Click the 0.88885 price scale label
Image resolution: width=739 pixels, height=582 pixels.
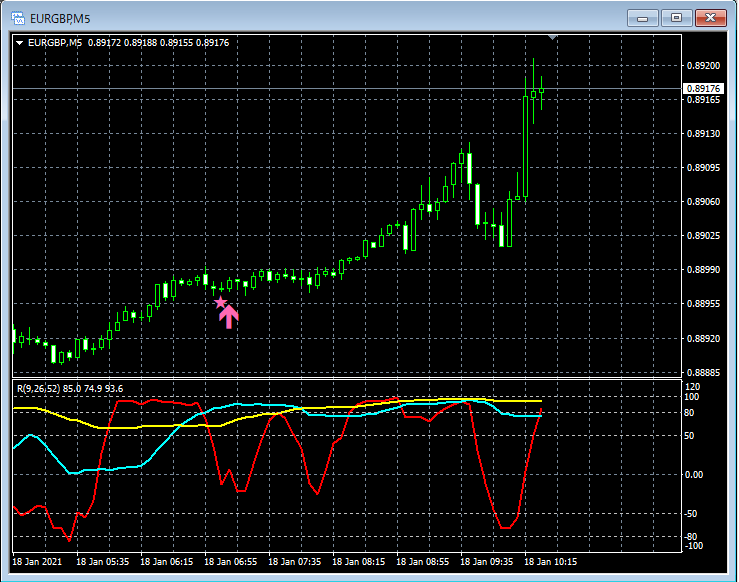[x=703, y=373]
